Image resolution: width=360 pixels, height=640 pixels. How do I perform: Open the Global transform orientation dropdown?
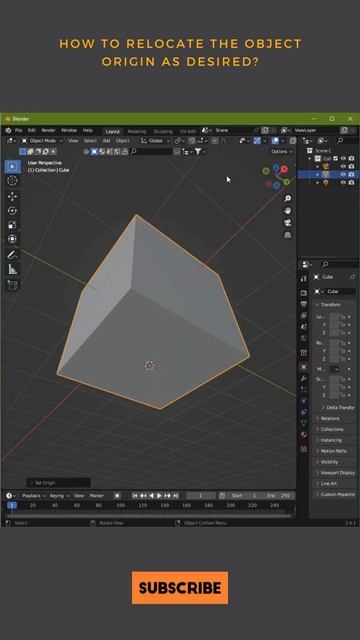(156, 141)
